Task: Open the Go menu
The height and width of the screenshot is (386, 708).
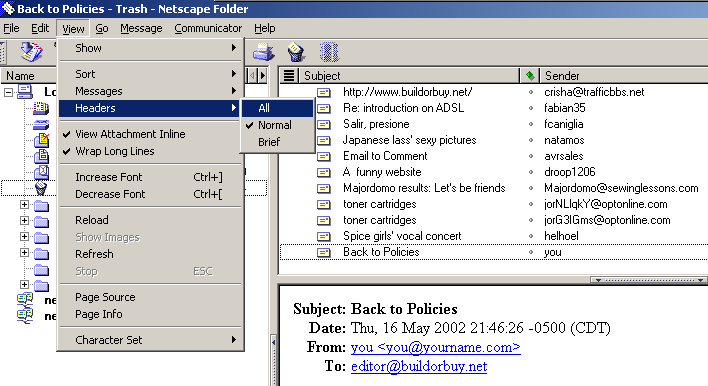Action: [x=102, y=28]
